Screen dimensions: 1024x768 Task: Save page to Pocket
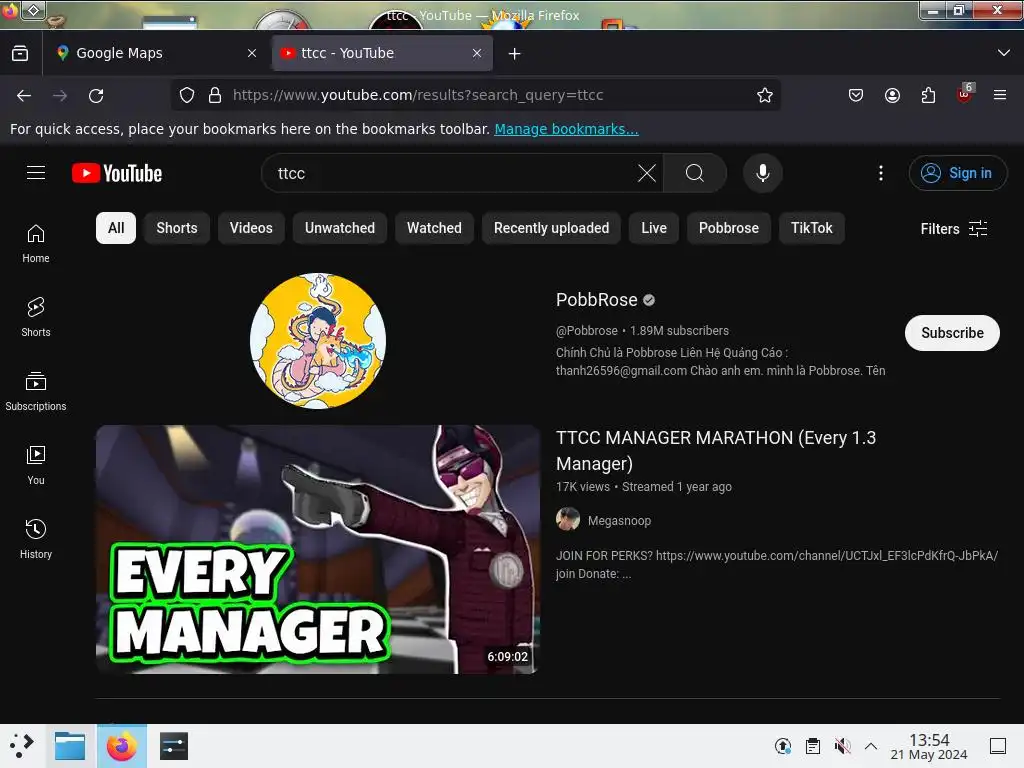(856, 95)
